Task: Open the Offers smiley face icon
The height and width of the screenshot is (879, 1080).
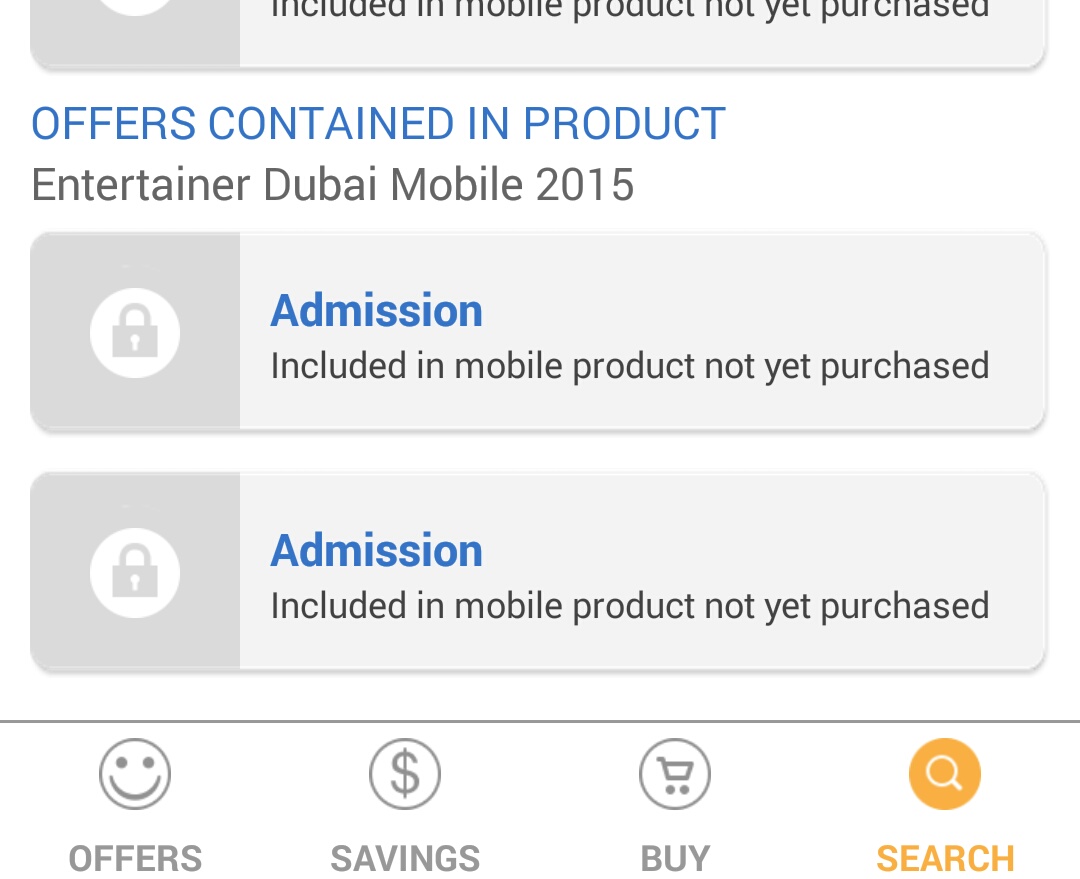Action: [135, 774]
